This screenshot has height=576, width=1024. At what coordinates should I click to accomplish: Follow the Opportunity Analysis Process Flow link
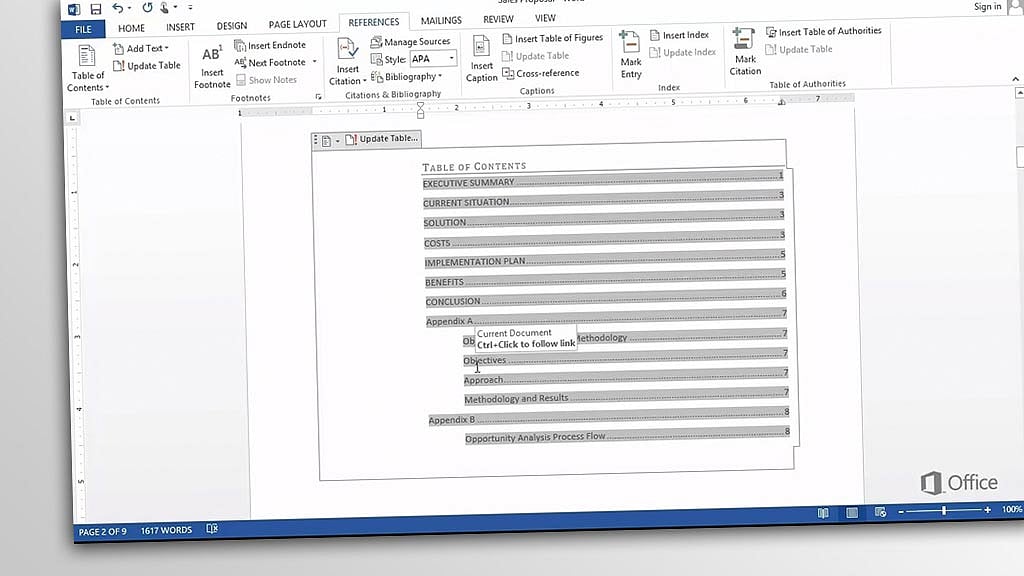pos(535,438)
